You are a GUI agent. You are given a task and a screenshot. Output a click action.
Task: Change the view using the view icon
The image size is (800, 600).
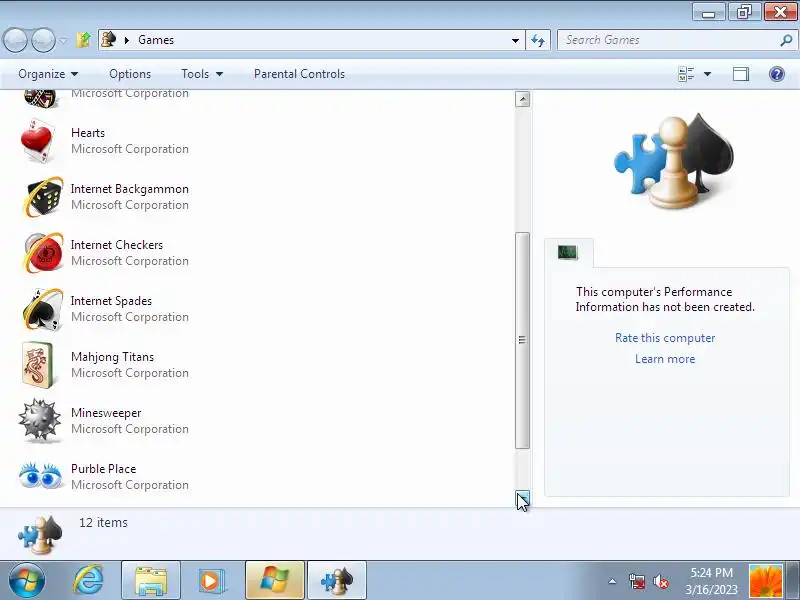tap(686, 74)
